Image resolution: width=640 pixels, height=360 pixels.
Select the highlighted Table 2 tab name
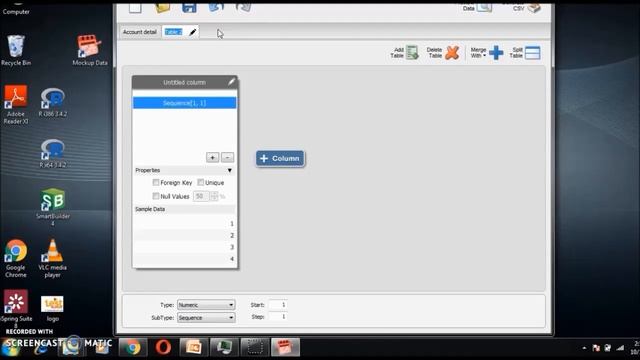(173, 32)
